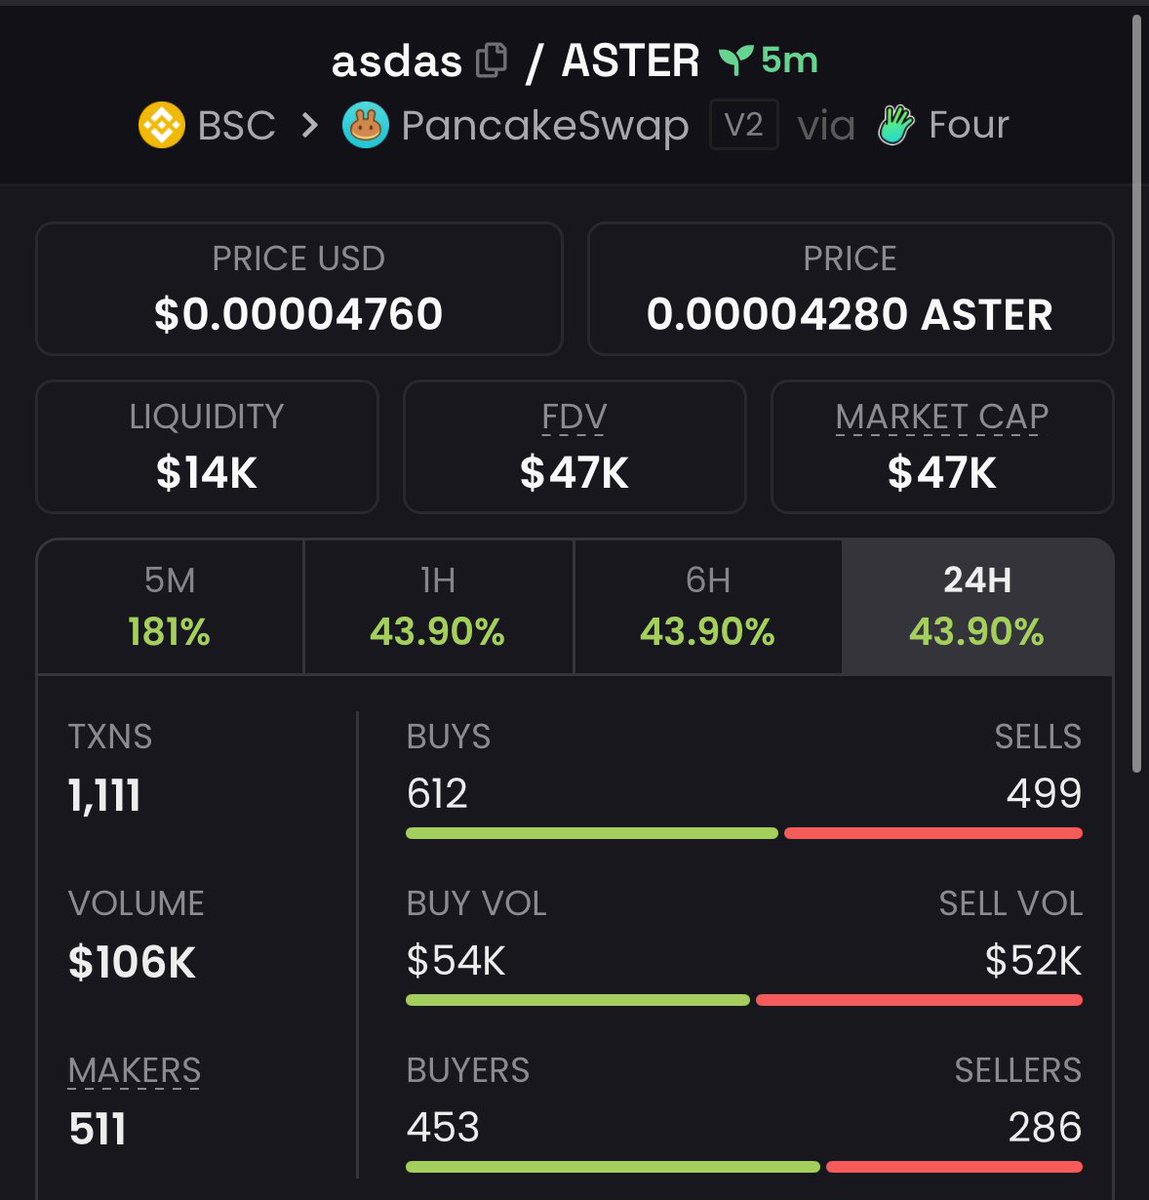1149x1200 pixels.
Task: Click the Buyers versus Sellers ratio bar
Action: [744, 1167]
